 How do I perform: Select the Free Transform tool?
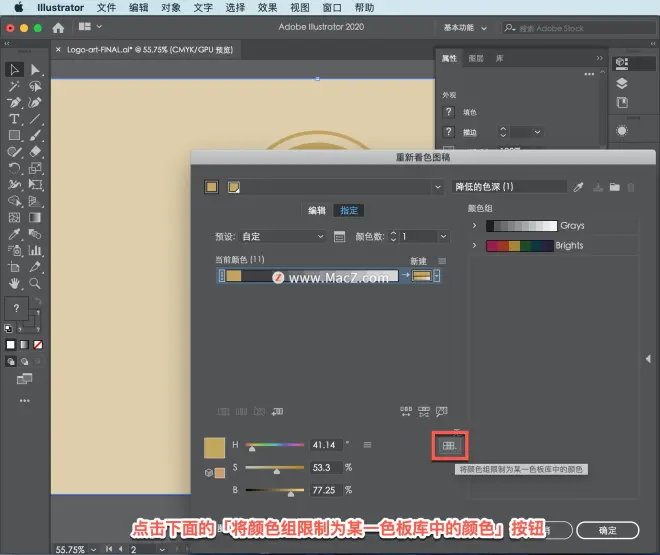coord(35,185)
